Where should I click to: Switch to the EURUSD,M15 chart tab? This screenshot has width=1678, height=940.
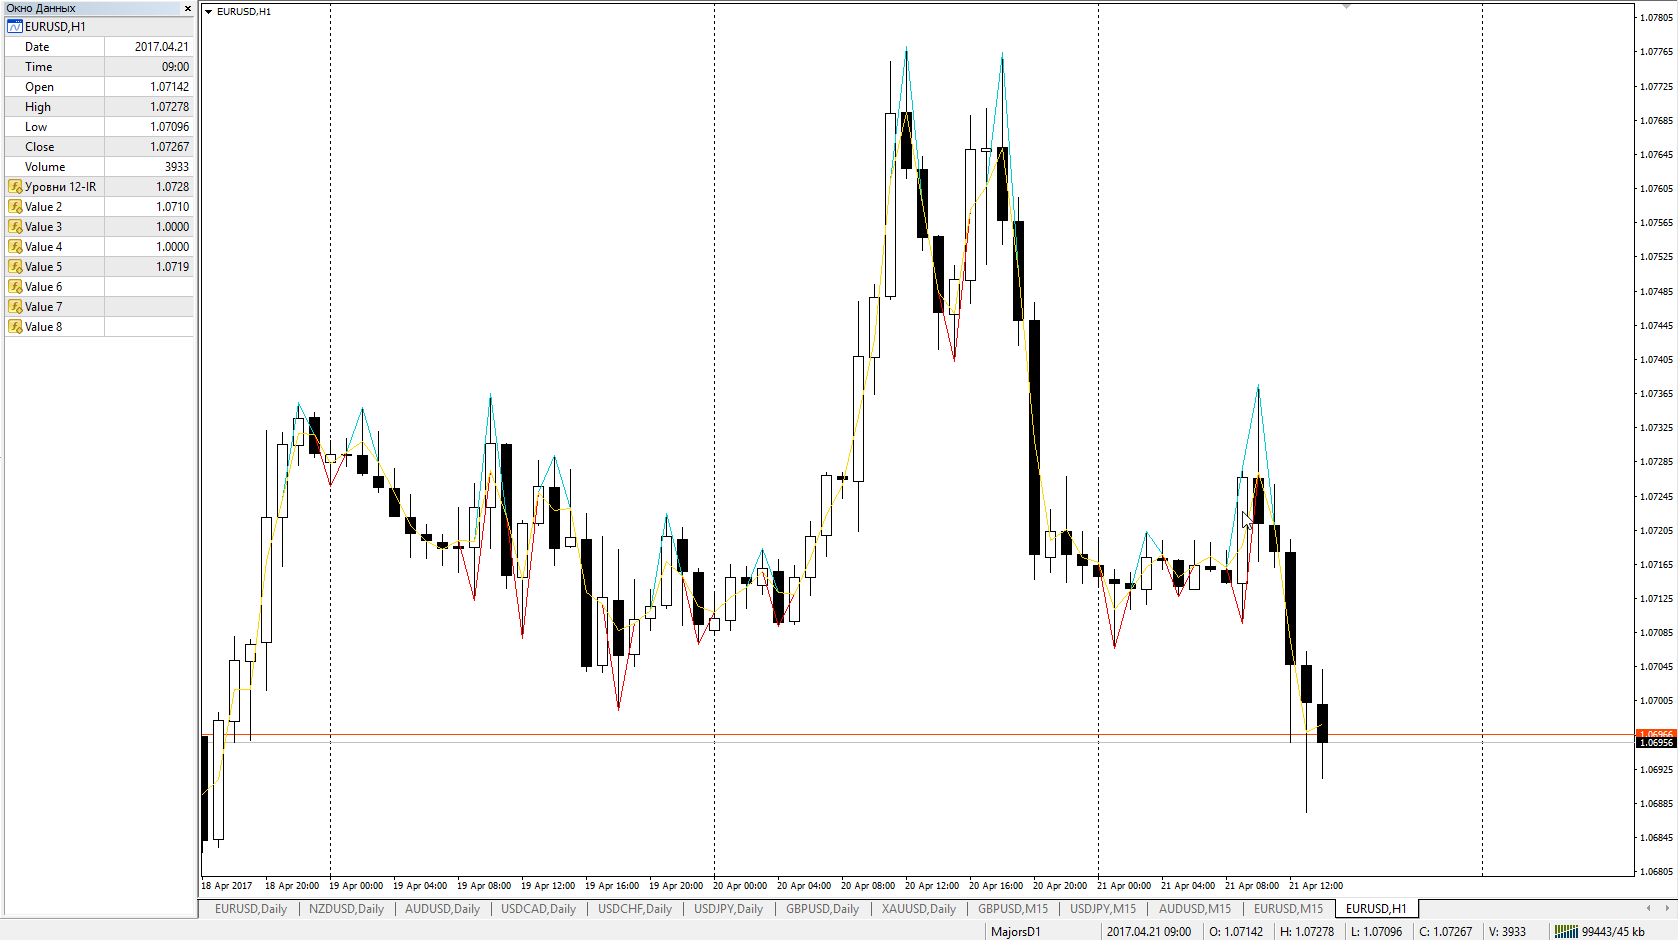1288,909
